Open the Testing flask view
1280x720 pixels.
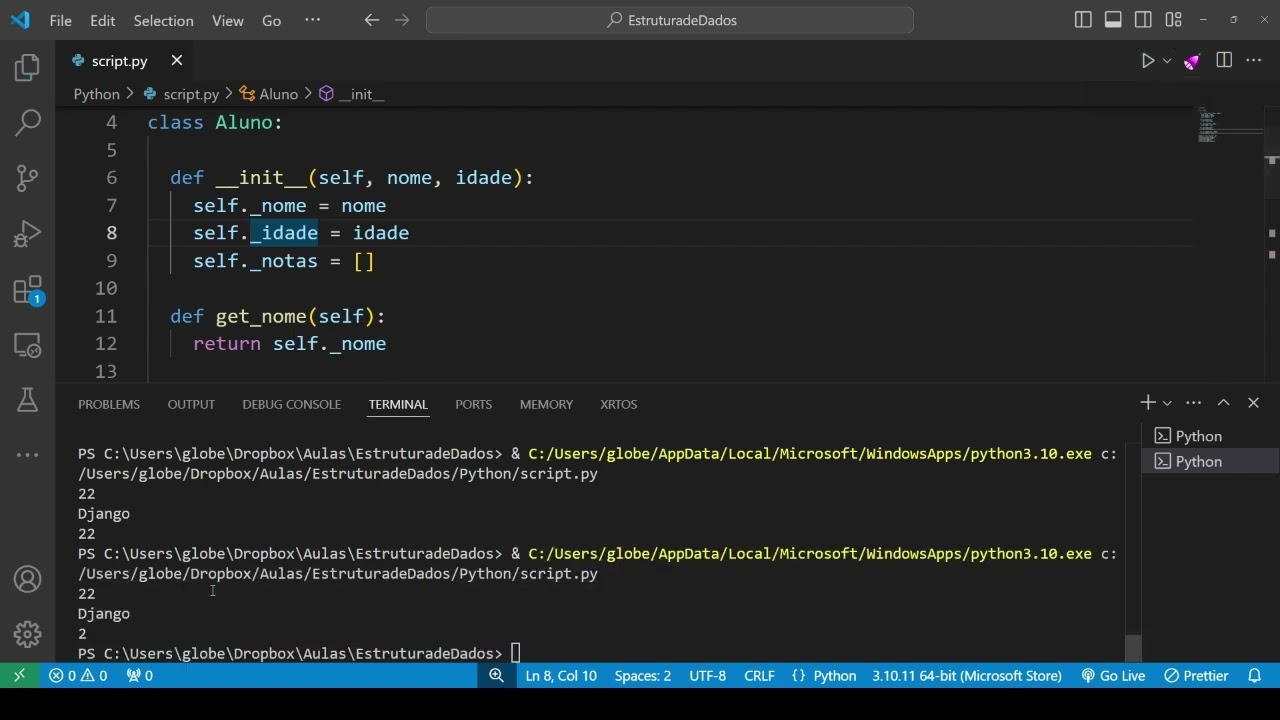[27, 400]
